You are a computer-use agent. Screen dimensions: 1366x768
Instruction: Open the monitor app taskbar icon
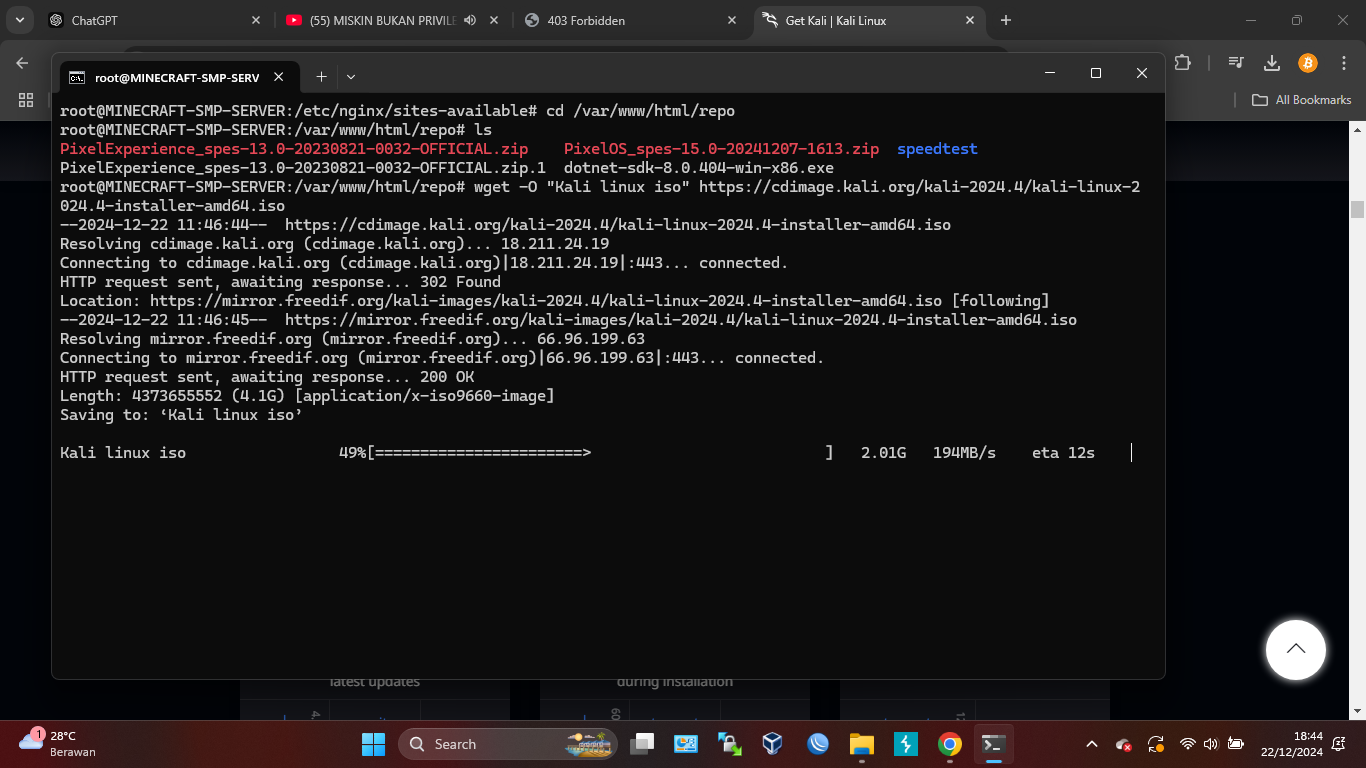click(x=685, y=744)
